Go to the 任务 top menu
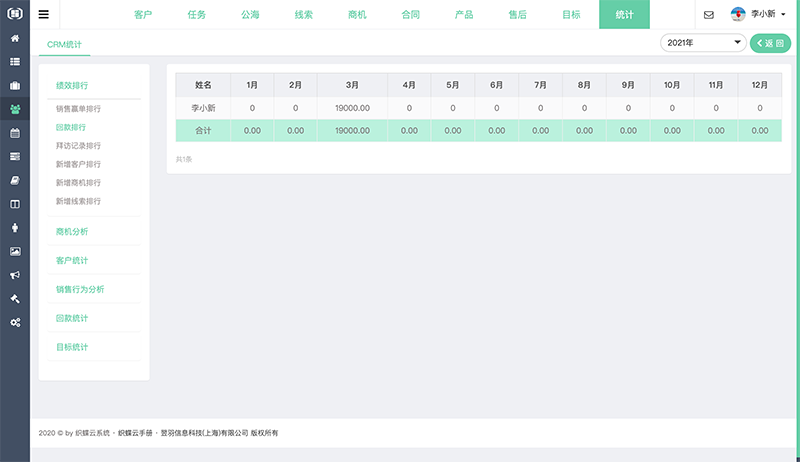The width and height of the screenshot is (800, 462). [x=196, y=15]
